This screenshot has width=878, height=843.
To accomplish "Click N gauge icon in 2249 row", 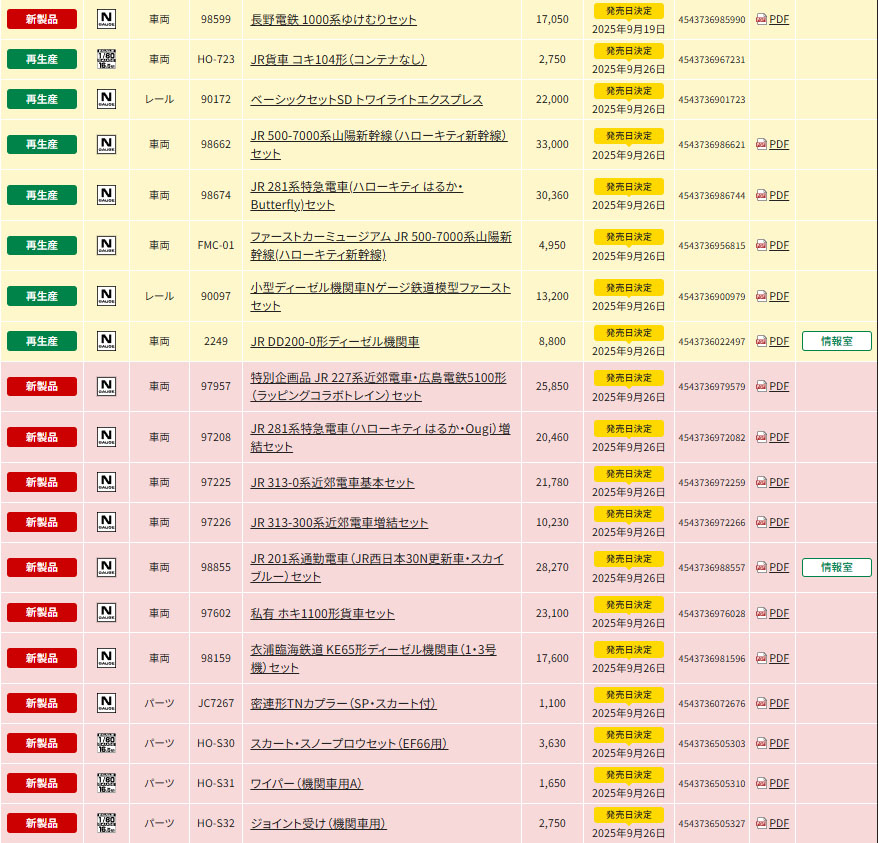I will 106,341.
